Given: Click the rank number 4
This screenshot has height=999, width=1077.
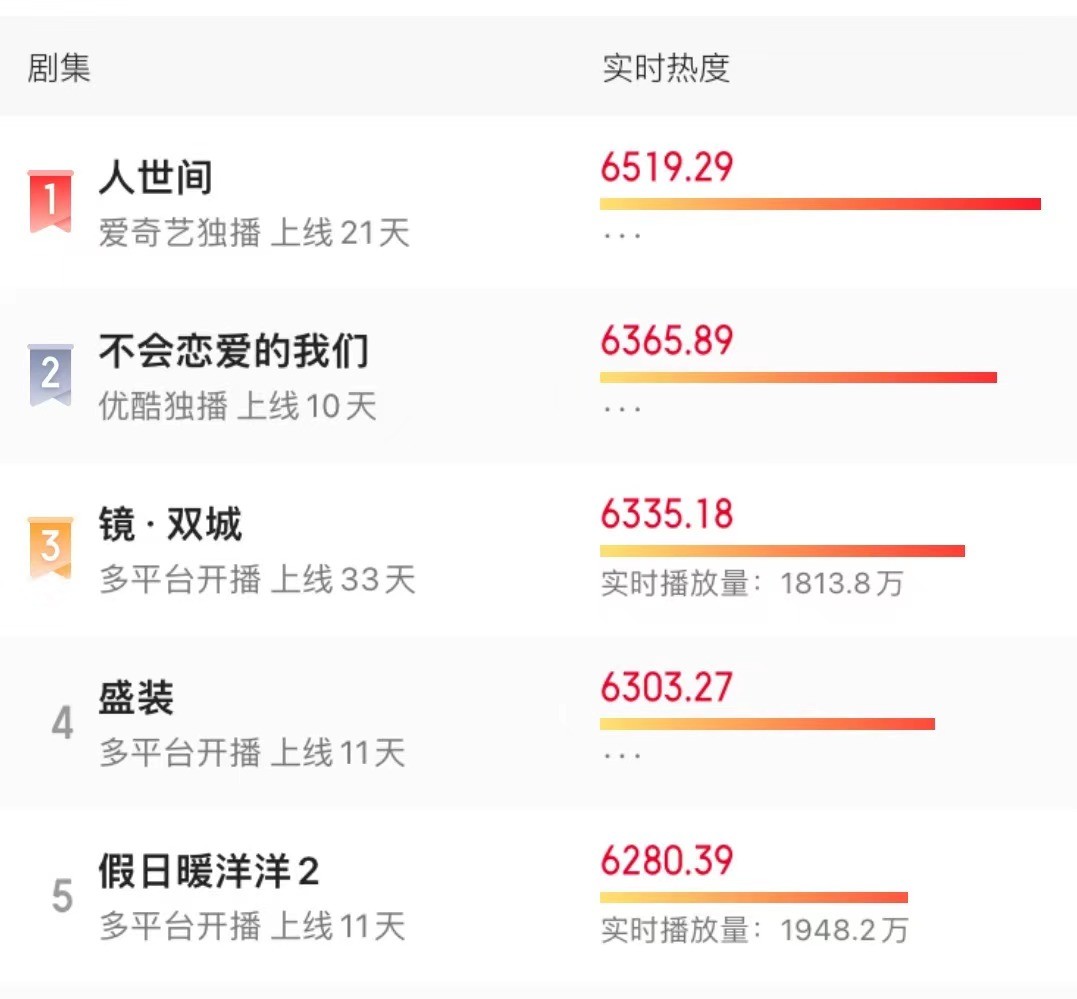Looking at the screenshot, I should pos(62,722).
